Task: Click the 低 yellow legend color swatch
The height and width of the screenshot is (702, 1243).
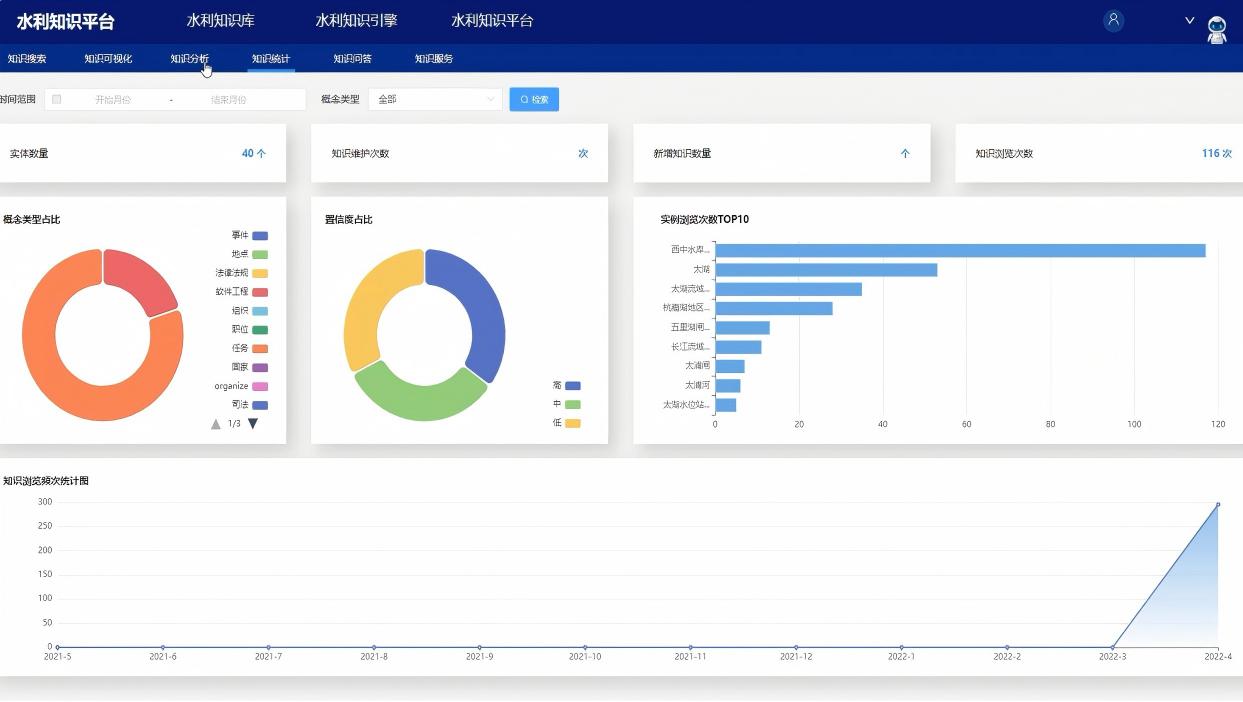Action: point(573,423)
